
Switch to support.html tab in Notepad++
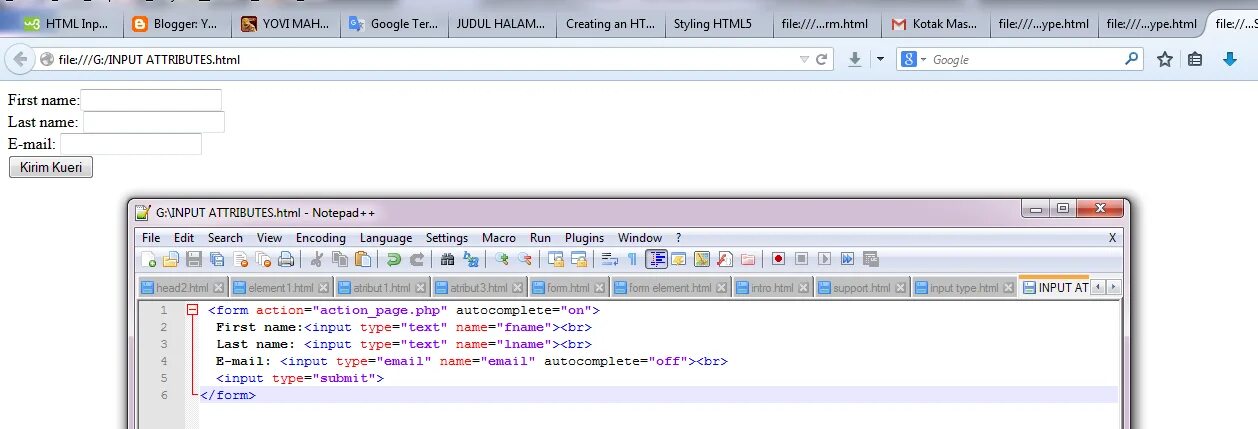point(861,288)
